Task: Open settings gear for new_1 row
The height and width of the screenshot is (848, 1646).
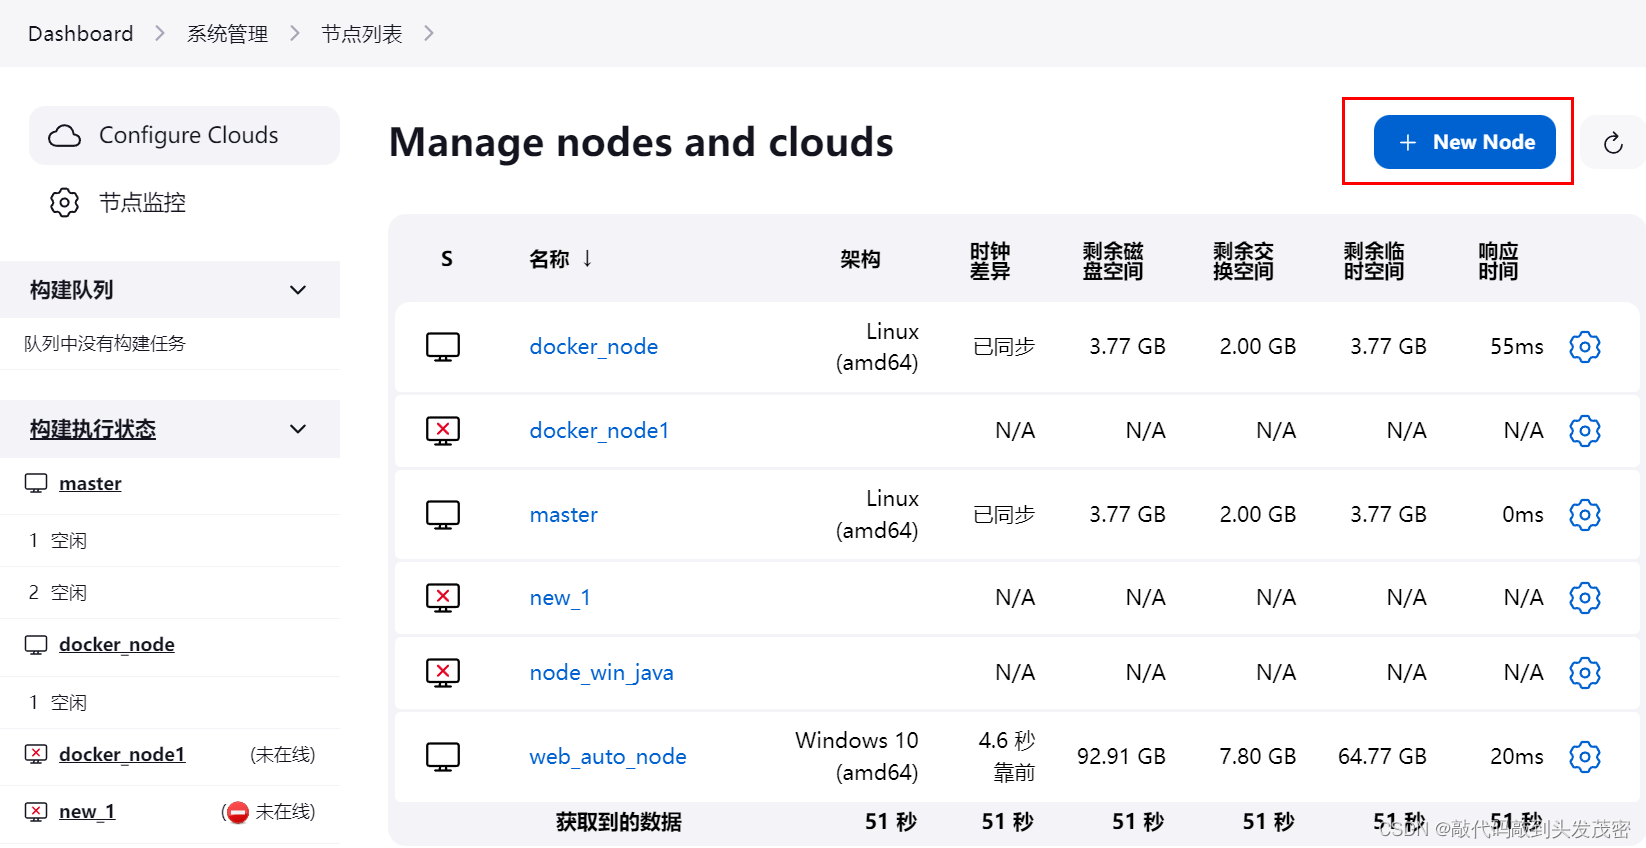Action: point(1585,598)
